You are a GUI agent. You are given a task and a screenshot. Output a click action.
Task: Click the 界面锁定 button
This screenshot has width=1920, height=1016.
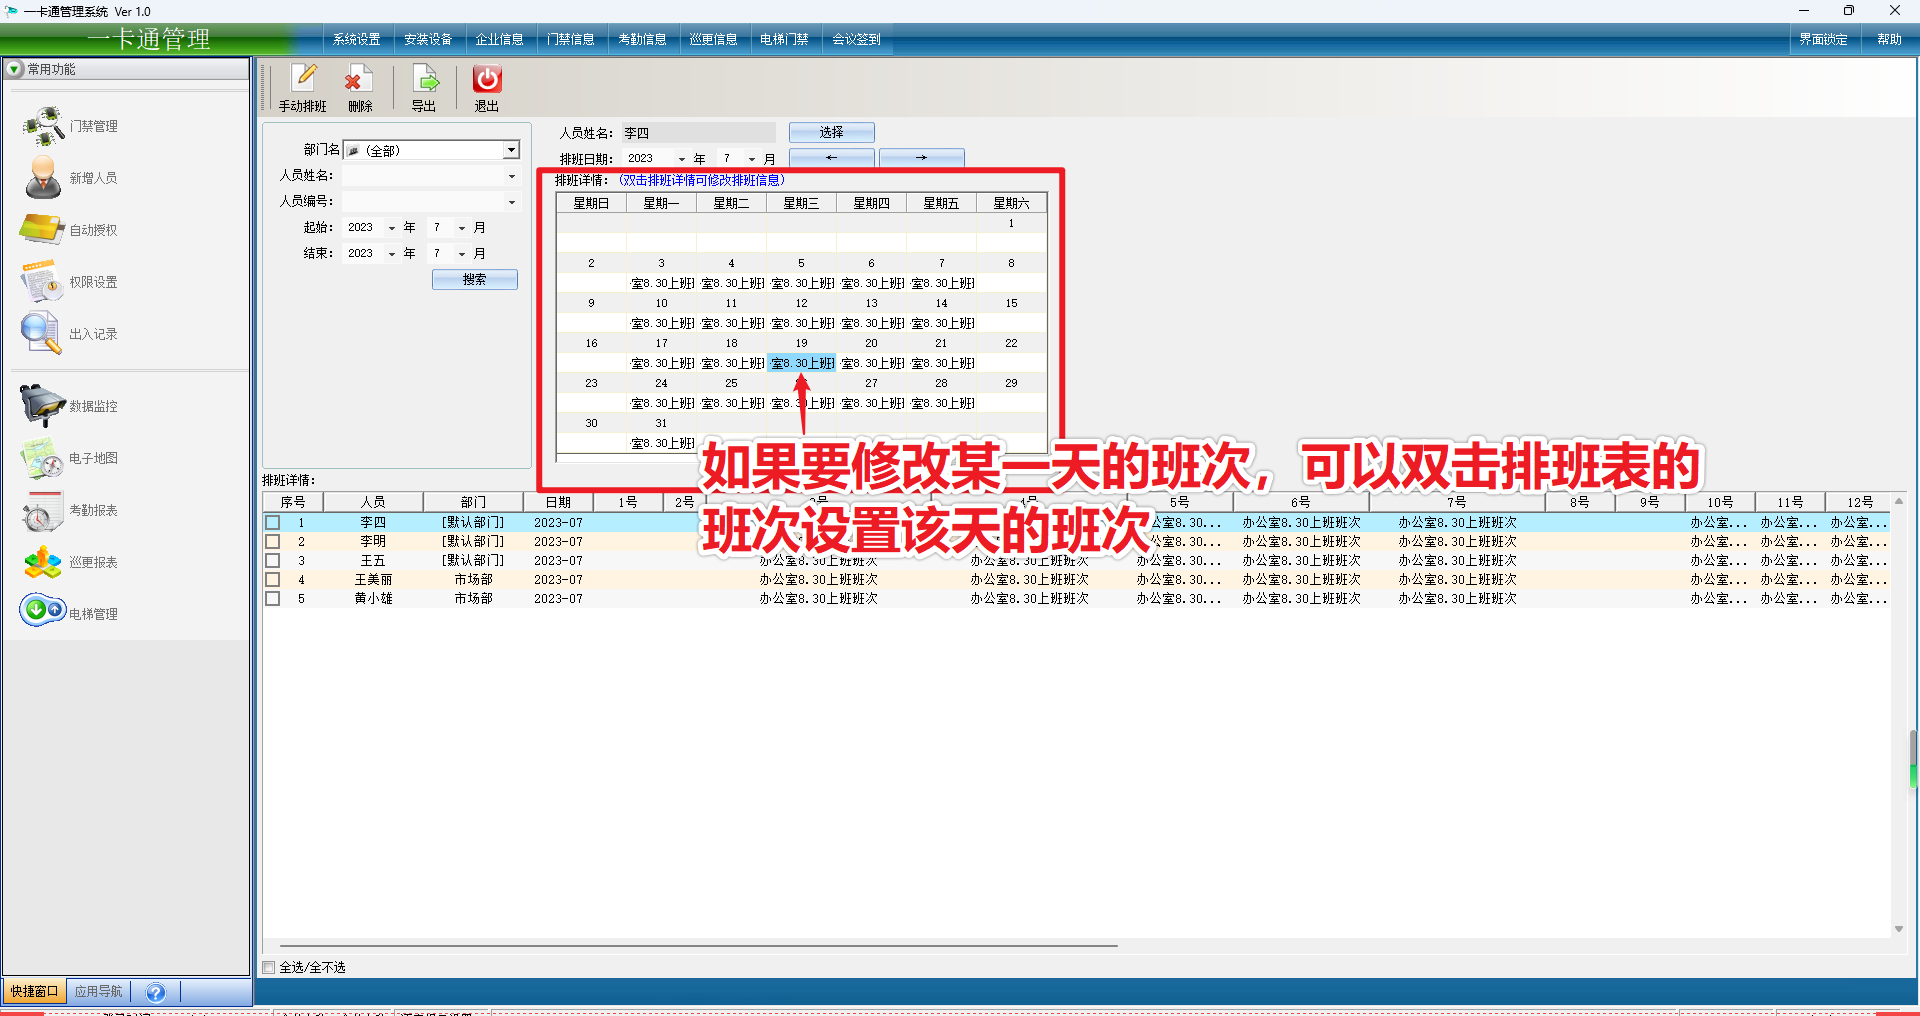pyautogui.click(x=1823, y=39)
